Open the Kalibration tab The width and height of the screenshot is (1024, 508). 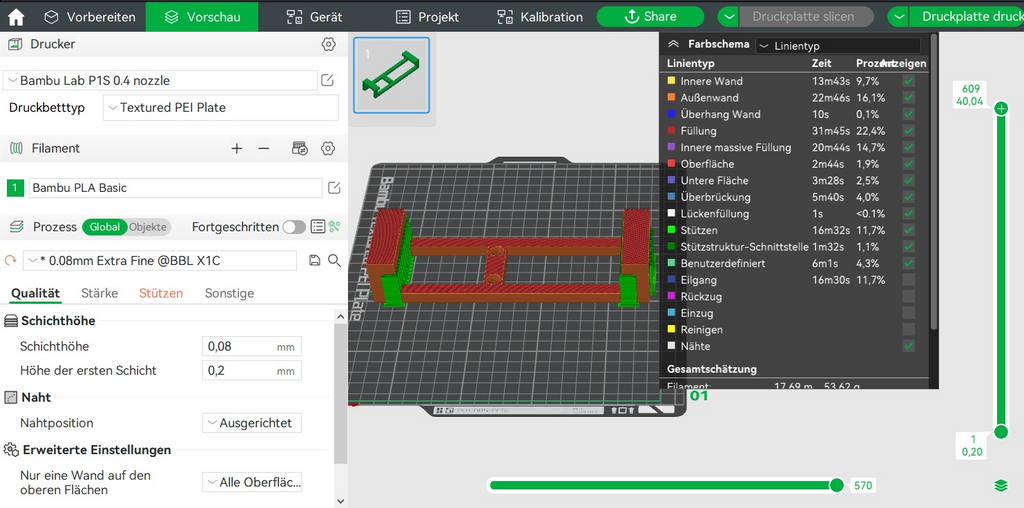click(539, 17)
